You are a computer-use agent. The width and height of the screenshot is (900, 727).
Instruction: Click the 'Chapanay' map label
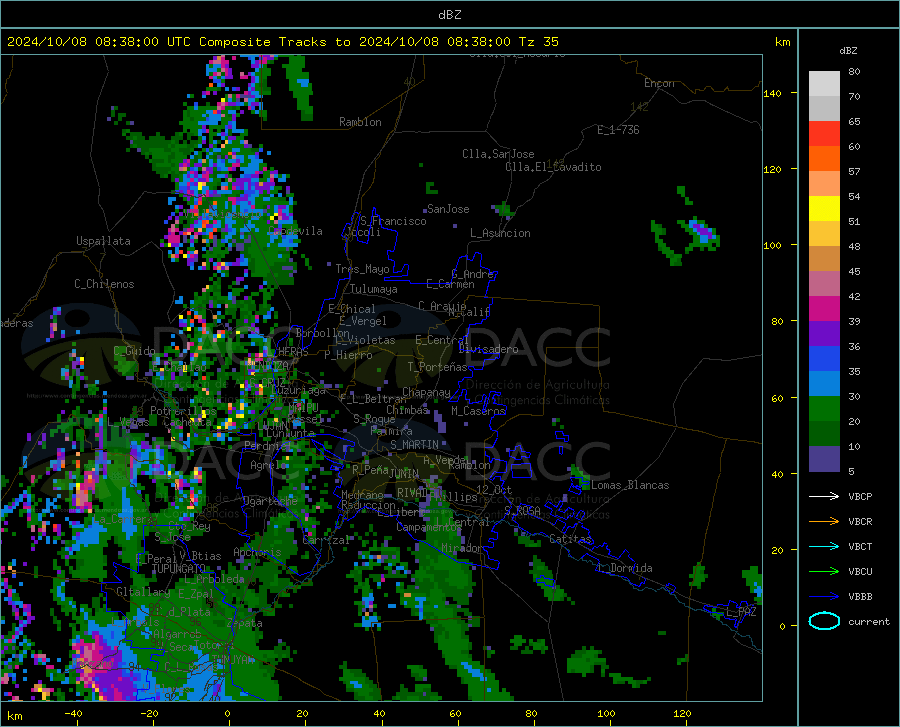click(x=426, y=392)
